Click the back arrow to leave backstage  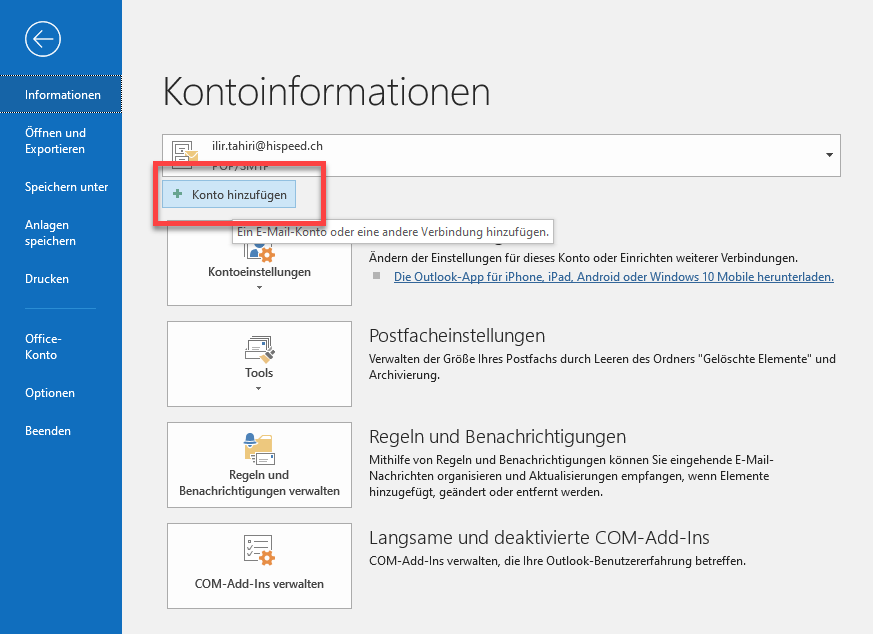44,39
